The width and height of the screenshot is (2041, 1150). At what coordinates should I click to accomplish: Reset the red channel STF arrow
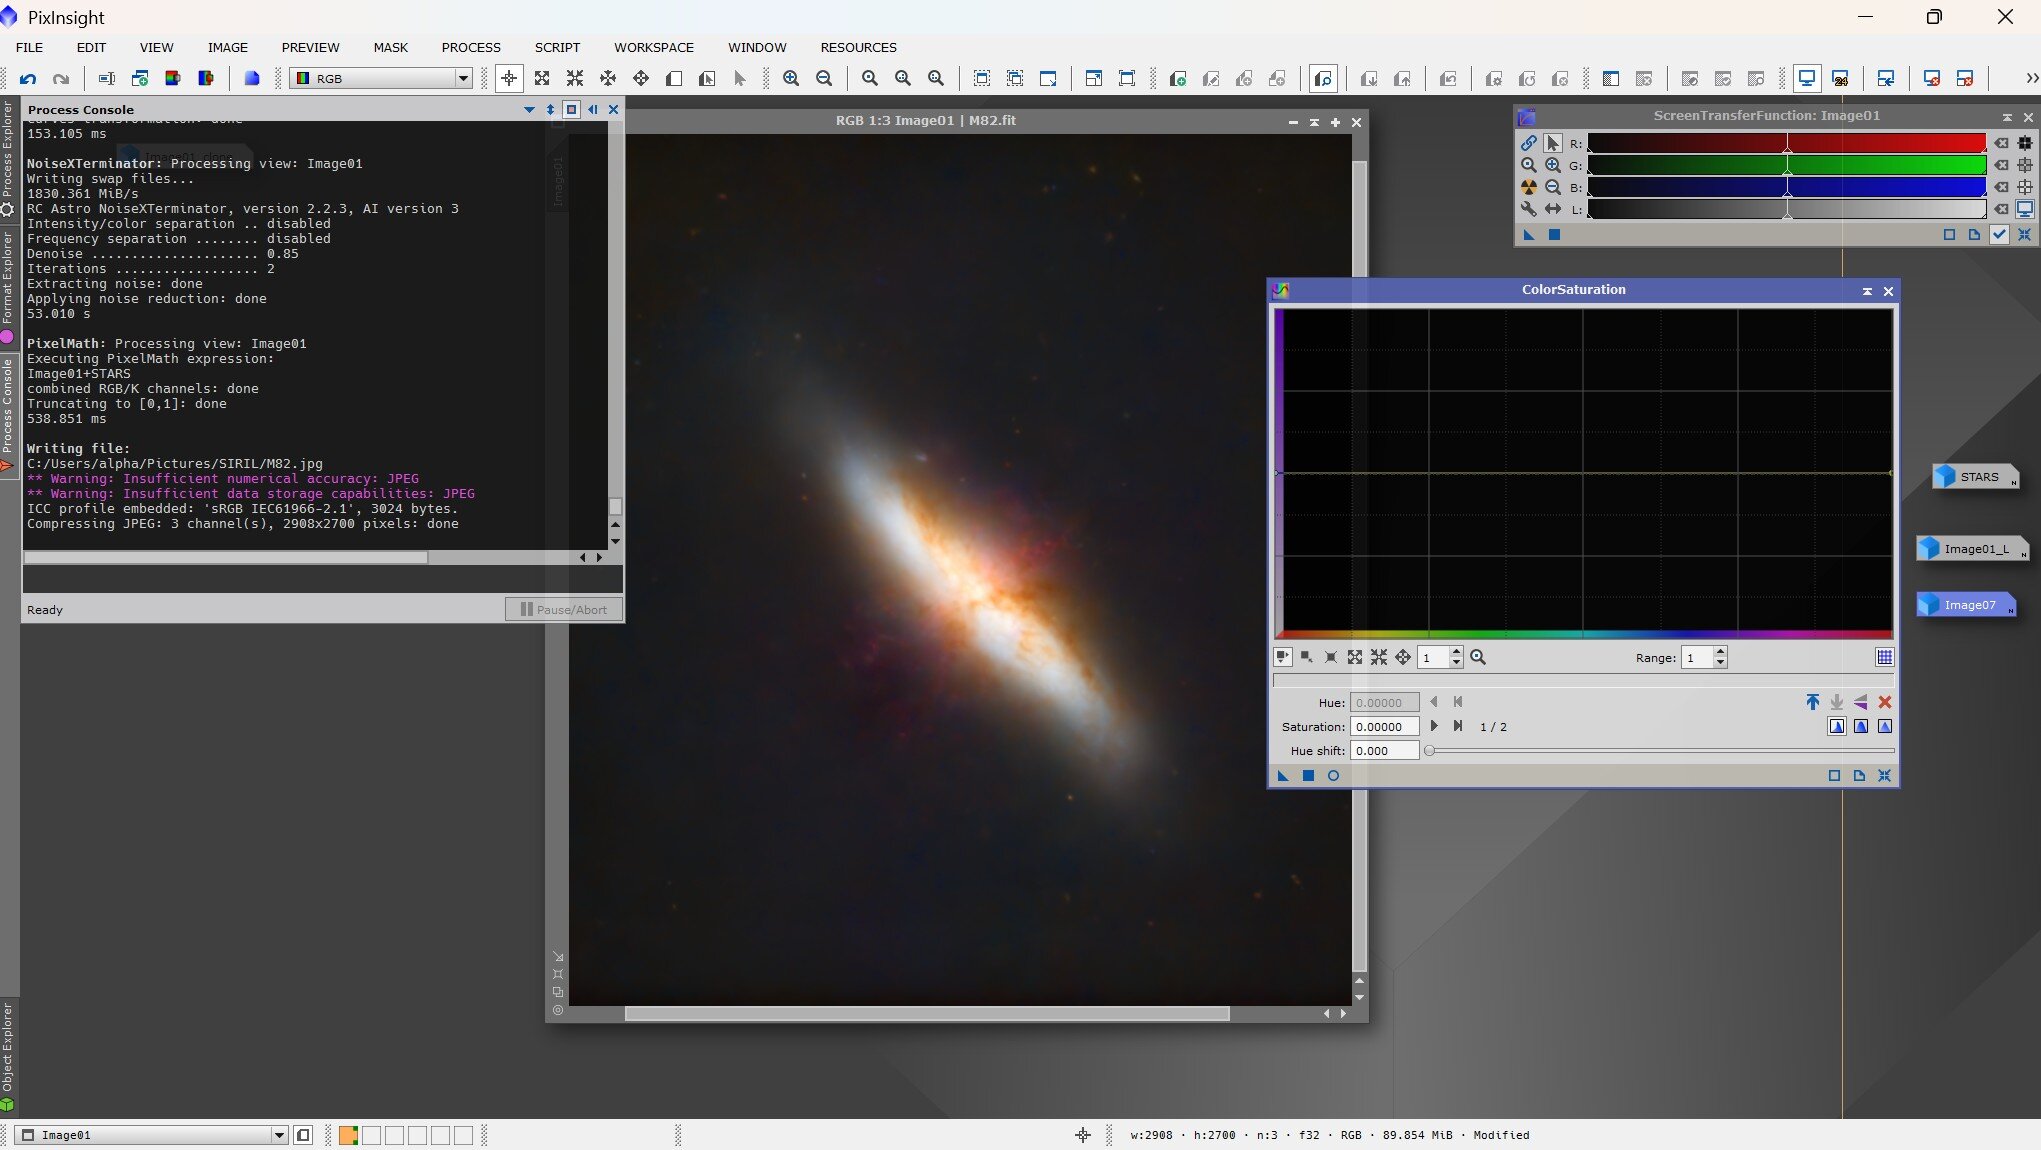2001,143
